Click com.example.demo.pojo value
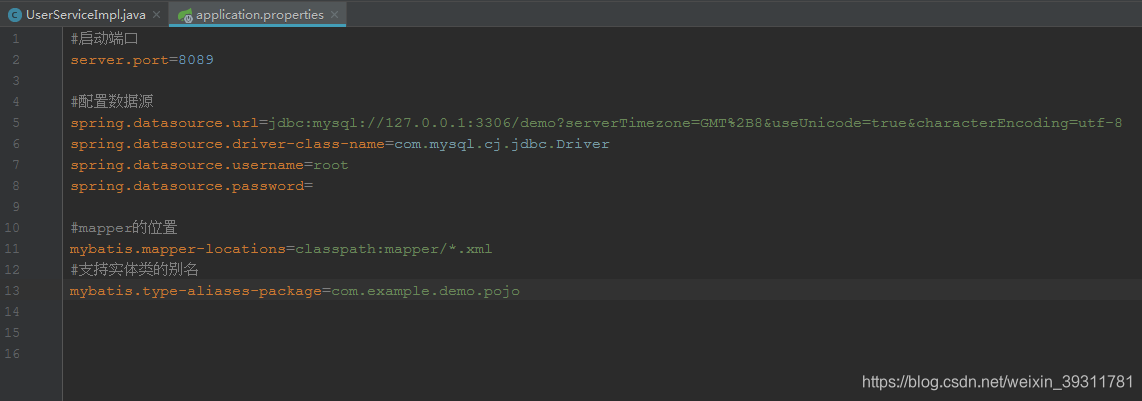 click(425, 291)
